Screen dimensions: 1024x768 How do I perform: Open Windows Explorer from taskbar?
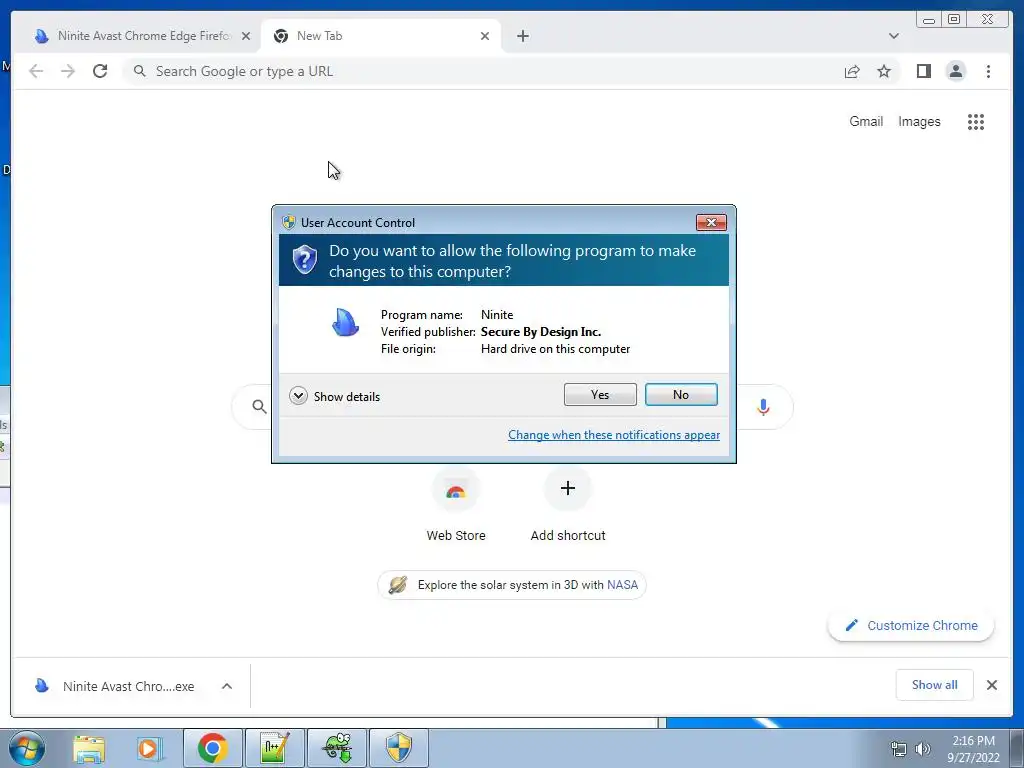[89, 748]
